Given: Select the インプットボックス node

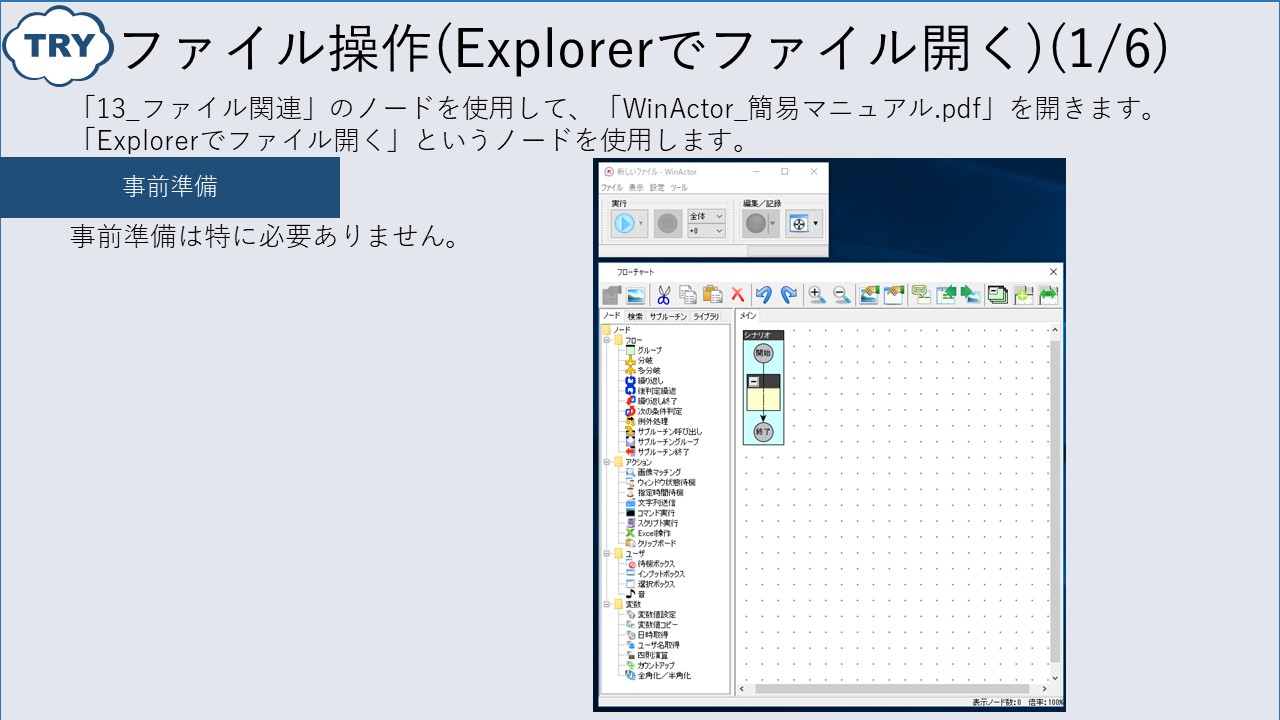Looking at the screenshot, I should [x=661, y=574].
